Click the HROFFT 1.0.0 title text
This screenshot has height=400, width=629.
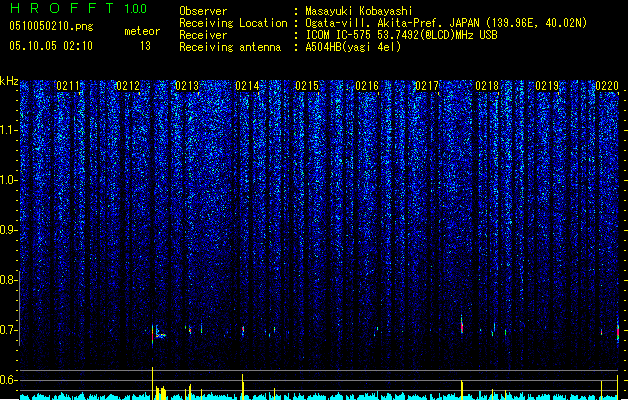click(79, 8)
